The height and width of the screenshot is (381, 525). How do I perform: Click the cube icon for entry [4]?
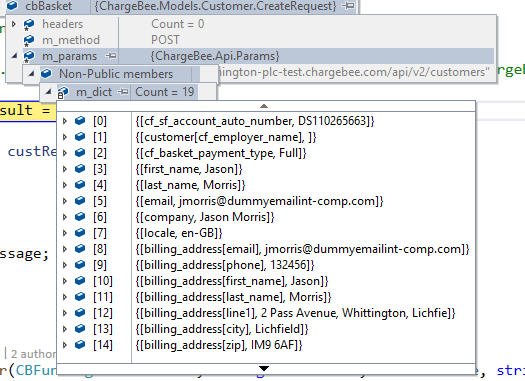[x=80, y=185]
